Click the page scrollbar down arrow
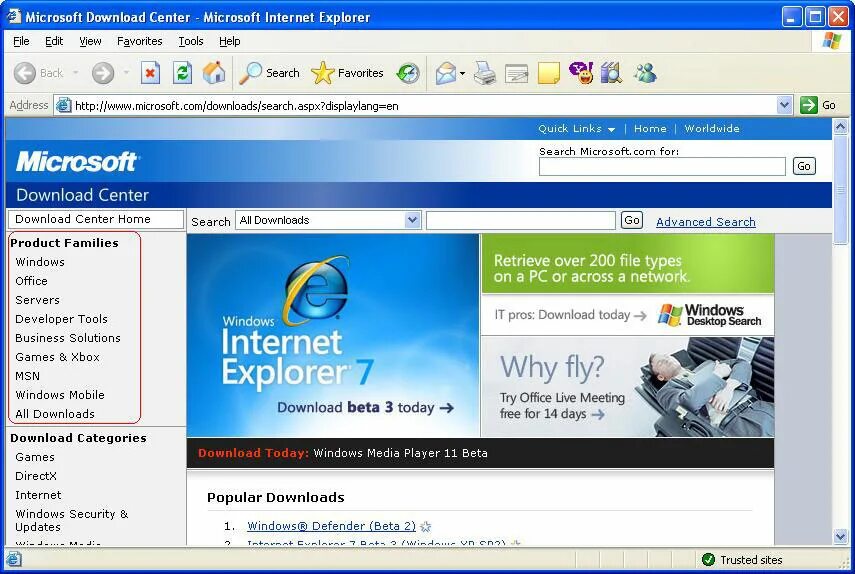Viewport: 855px width, 574px height. 840,536
